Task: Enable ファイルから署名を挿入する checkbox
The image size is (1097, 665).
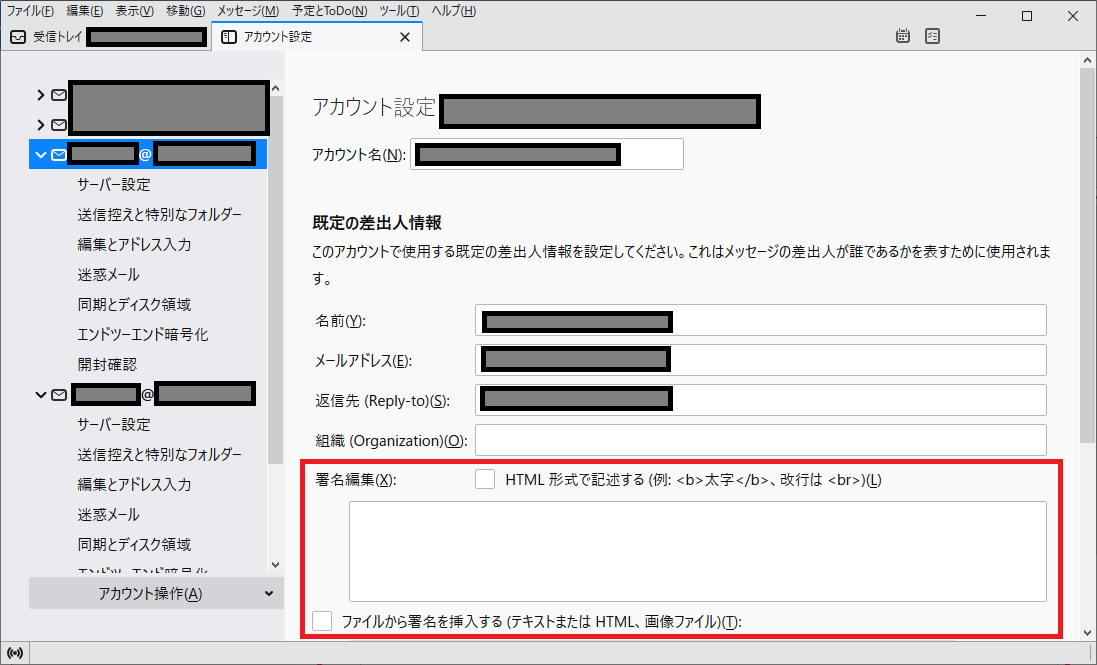Action: 322,620
